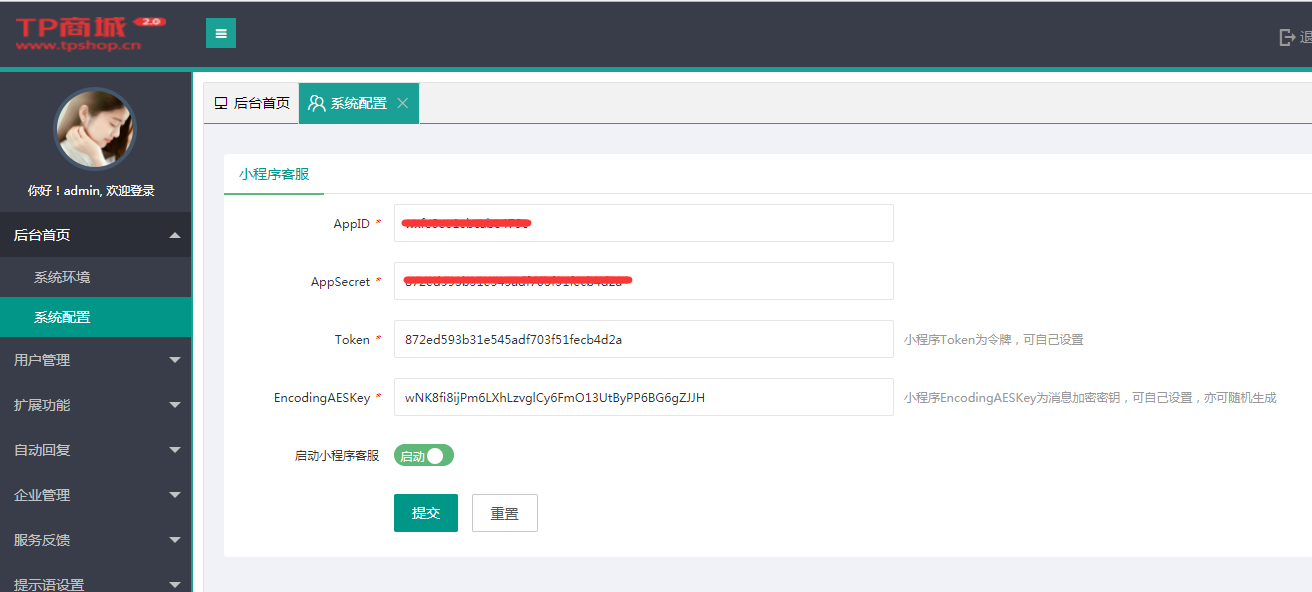
Task: Click the 提交 submit button
Action: tap(426, 513)
